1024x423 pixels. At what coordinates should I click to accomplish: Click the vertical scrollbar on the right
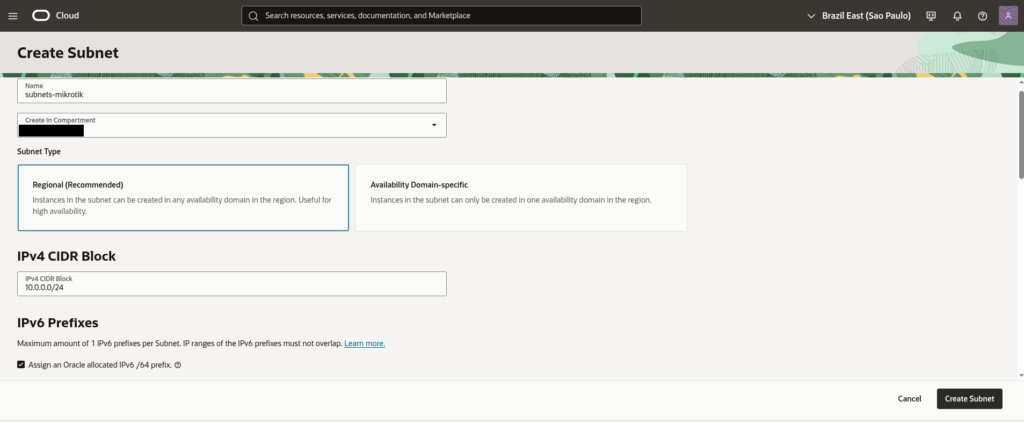[1019, 130]
